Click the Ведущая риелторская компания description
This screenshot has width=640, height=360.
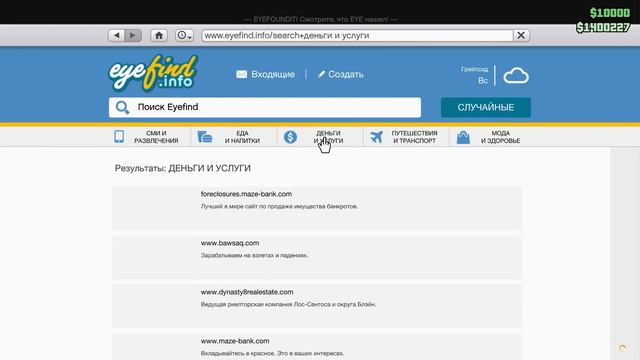(x=288, y=304)
